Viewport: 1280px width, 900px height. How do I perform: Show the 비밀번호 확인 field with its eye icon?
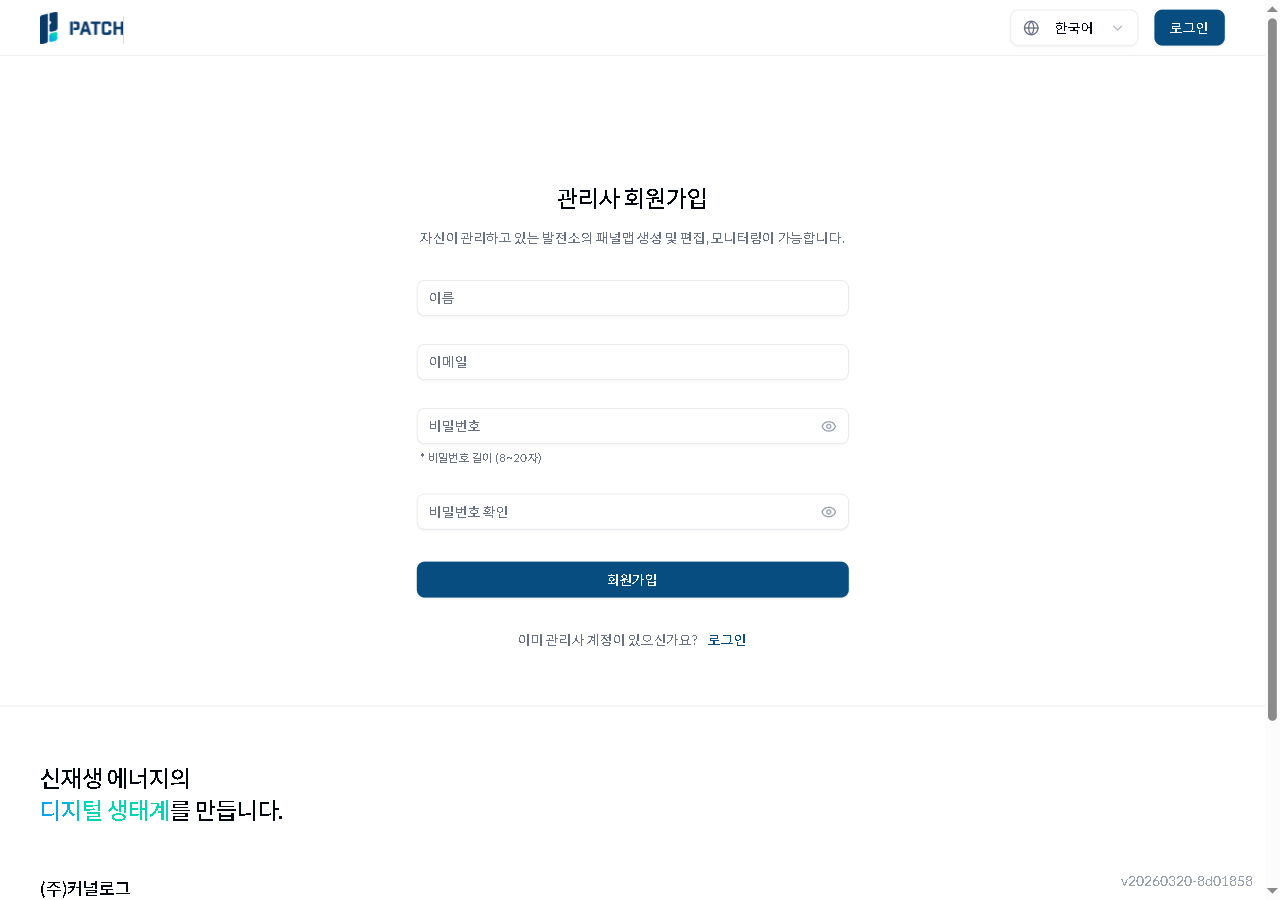[x=828, y=511]
